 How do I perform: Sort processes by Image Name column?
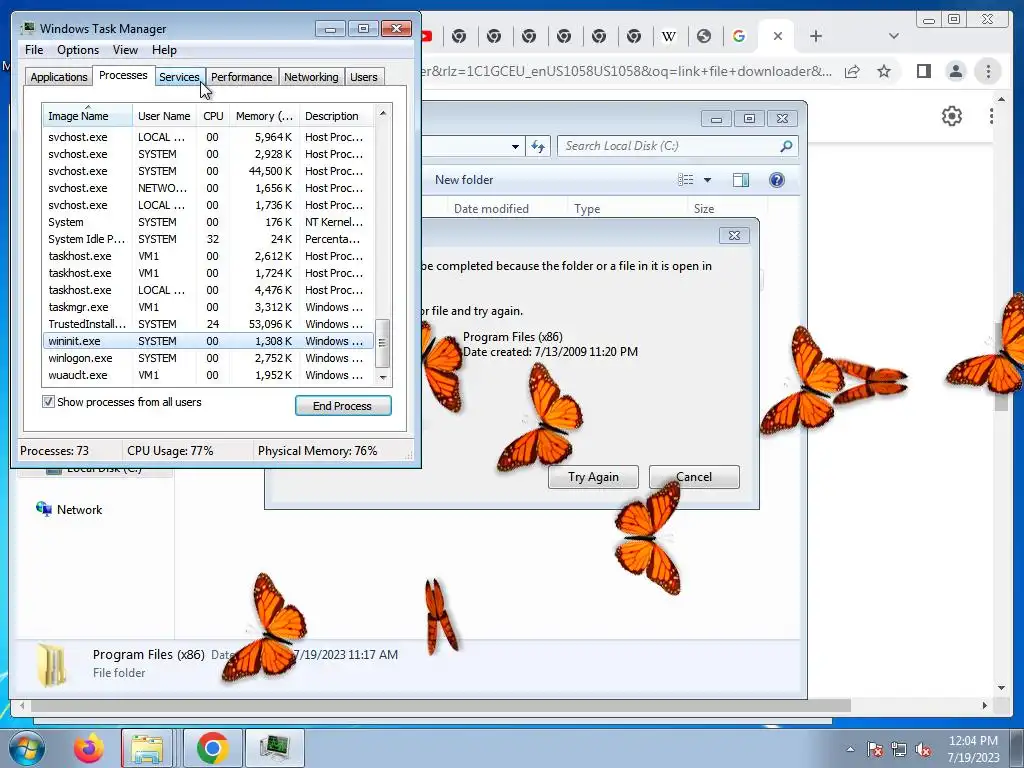pos(86,116)
